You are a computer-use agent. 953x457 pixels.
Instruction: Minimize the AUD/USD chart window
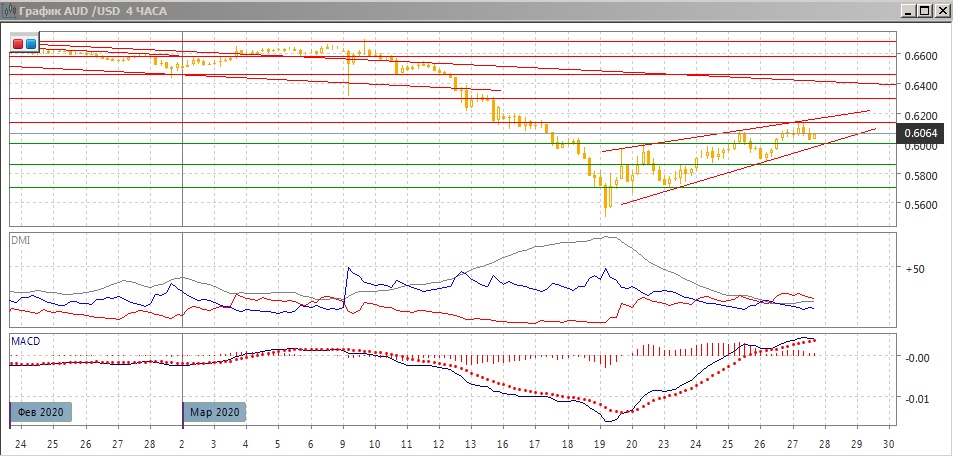point(909,11)
